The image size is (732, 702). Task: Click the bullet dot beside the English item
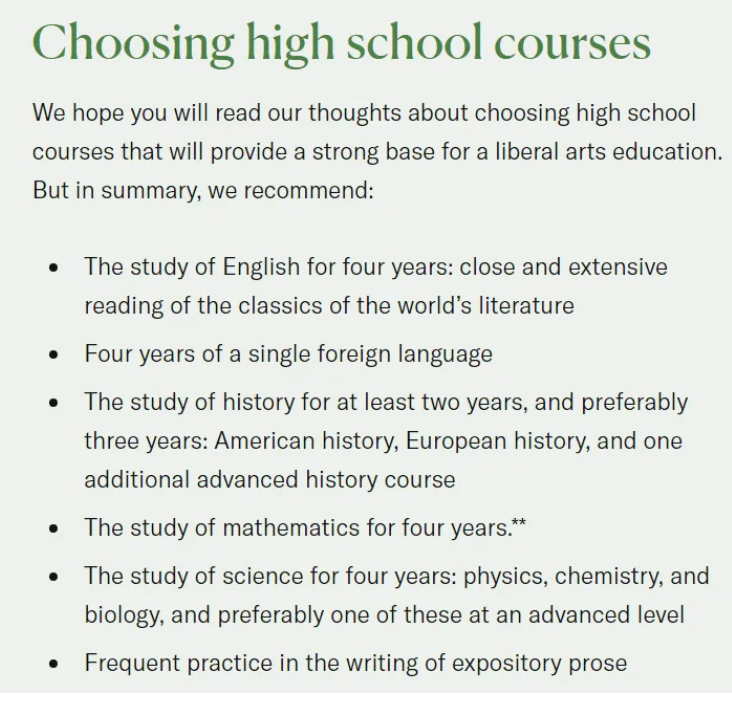pyautogui.click(x=52, y=268)
